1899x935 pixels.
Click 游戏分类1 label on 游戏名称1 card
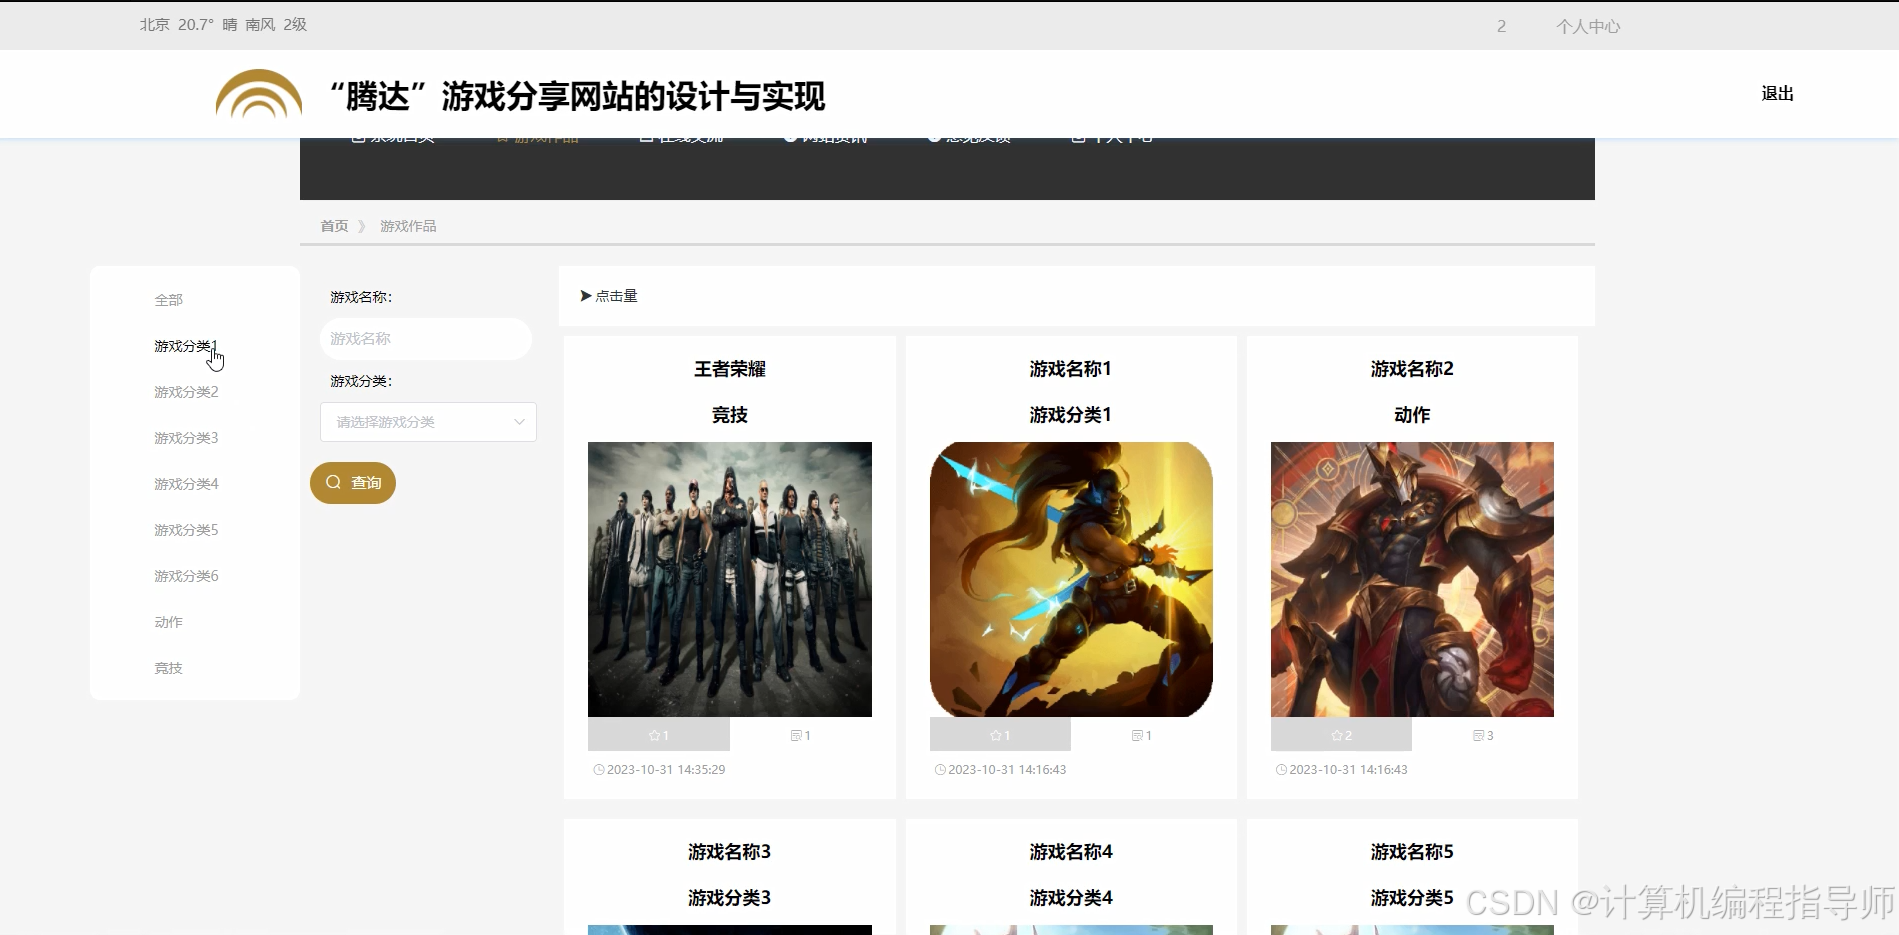1071,415
